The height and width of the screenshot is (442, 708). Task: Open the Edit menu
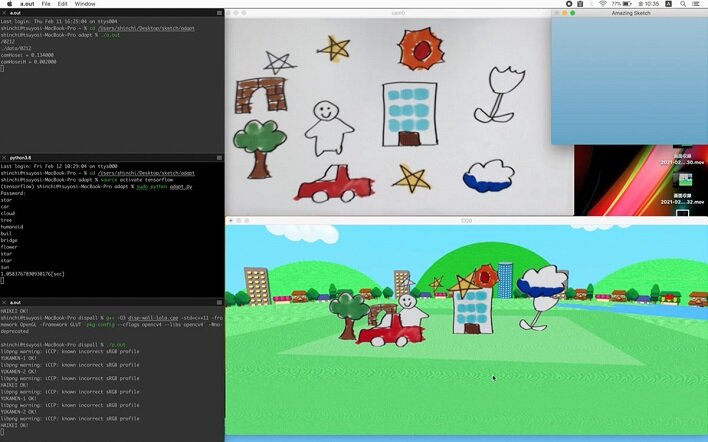pyautogui.click(x=62, y=4)
